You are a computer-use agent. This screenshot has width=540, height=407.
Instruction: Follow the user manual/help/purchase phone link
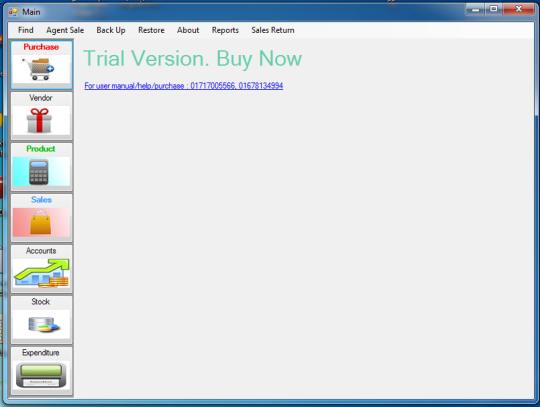[x=184, y=86]
